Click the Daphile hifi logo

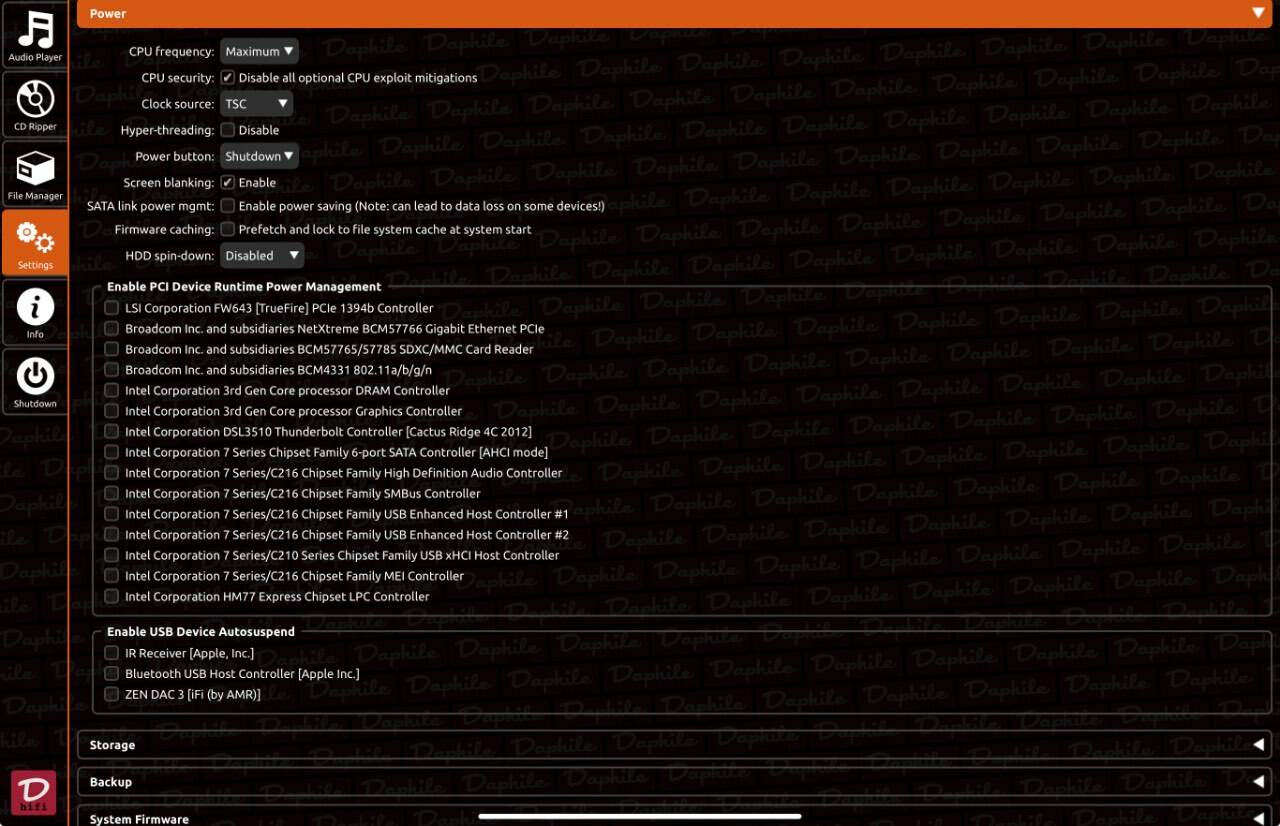pos(33,793)
